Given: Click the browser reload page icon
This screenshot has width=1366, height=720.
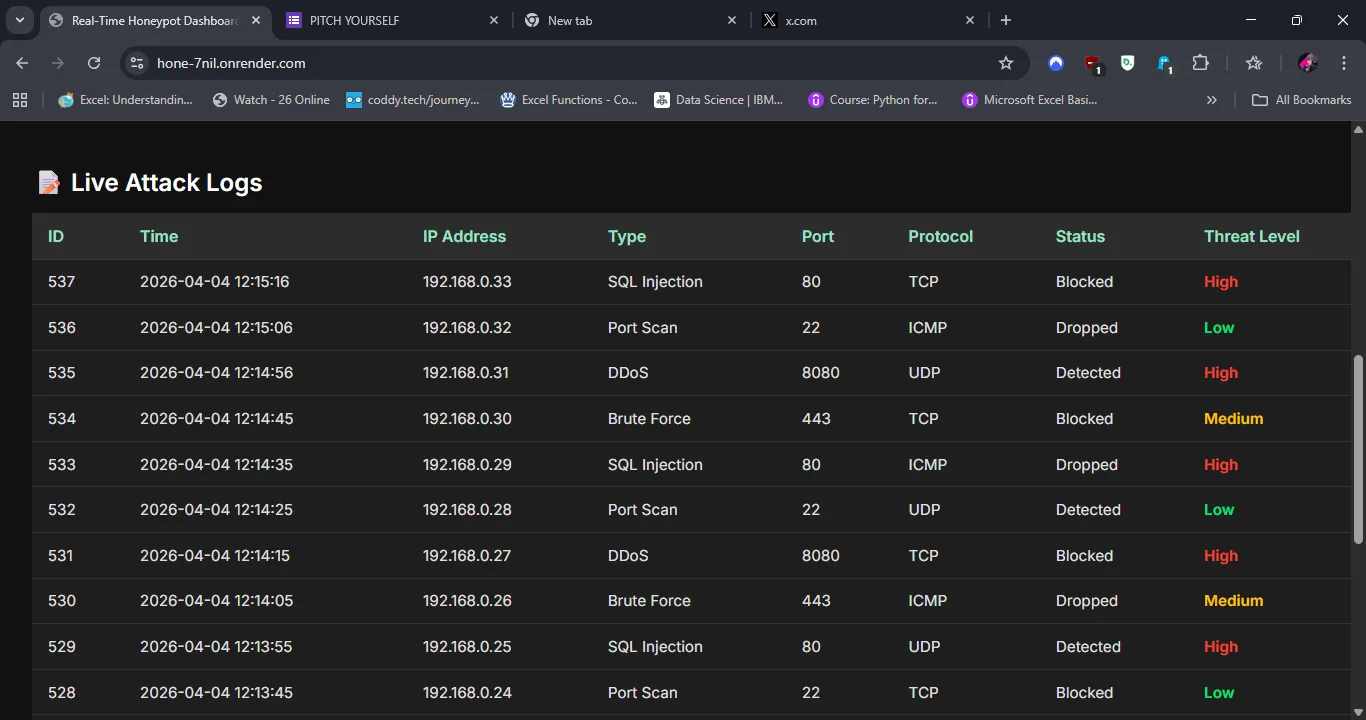Looking at the screenshot, I should pyautogui.click(x=94, y=63).
